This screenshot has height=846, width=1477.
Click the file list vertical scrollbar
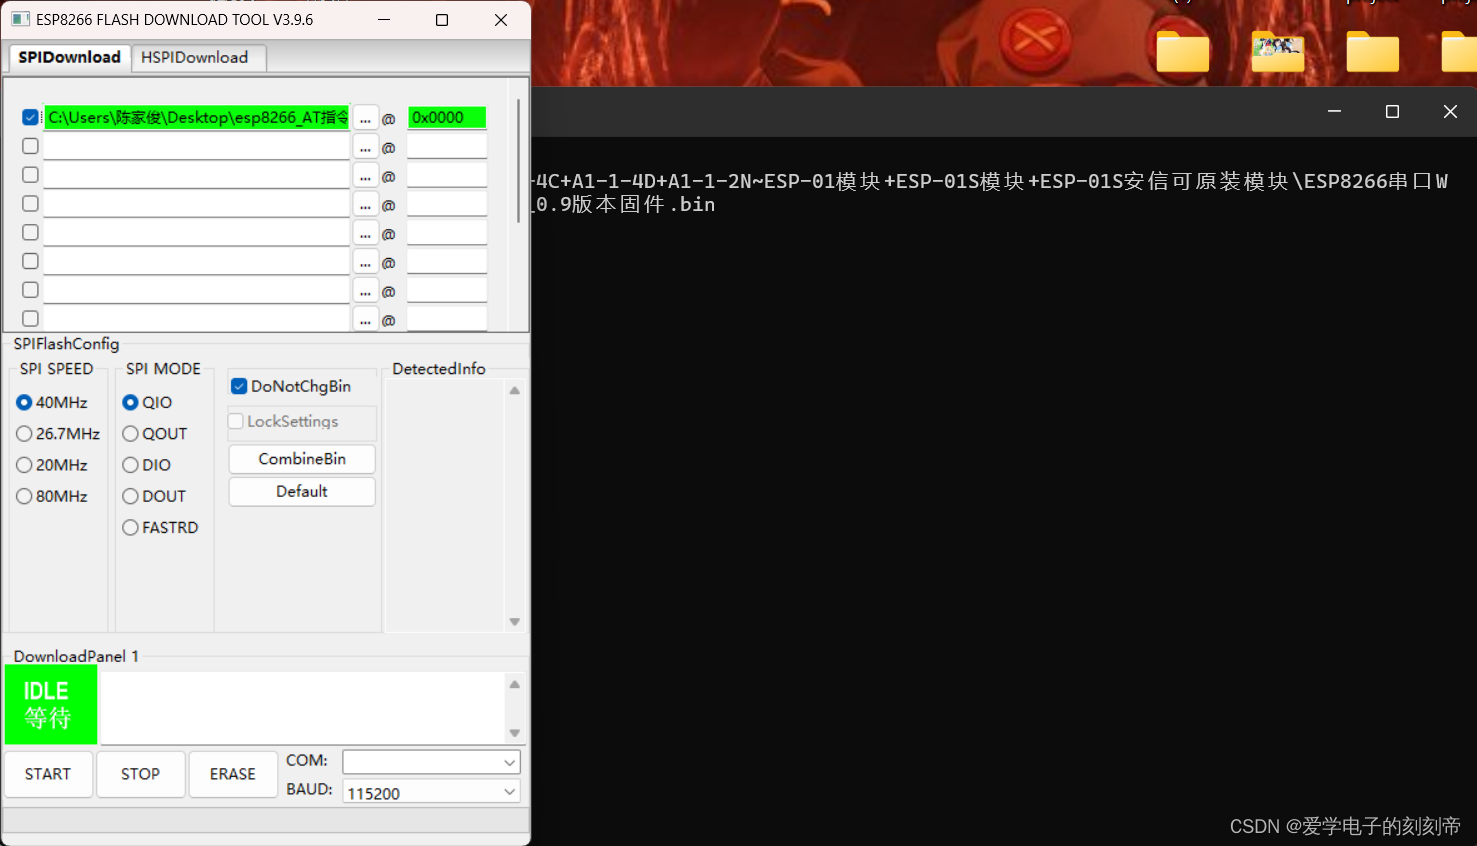coord(518,160)
